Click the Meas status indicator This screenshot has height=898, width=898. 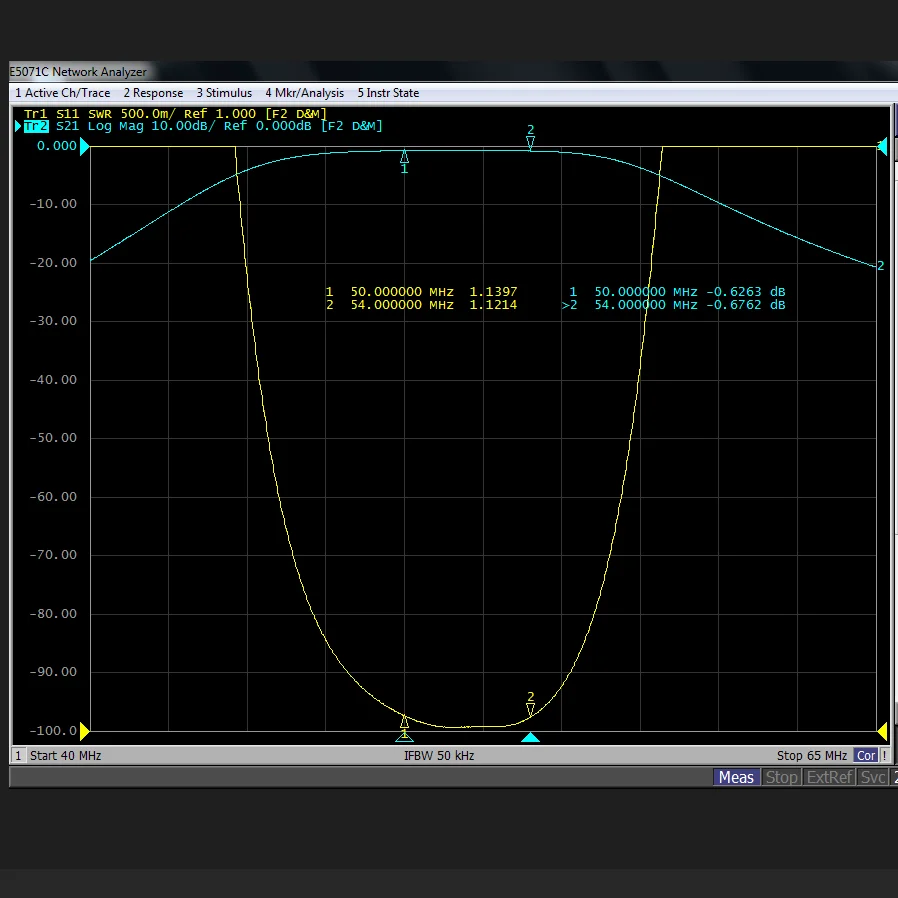tap(736, 777)
